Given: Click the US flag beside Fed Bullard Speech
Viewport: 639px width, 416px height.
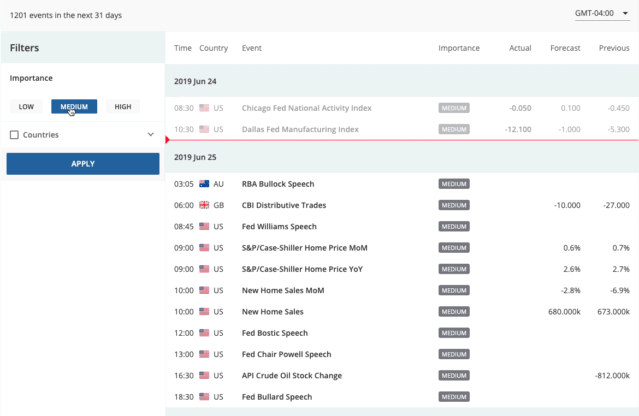Looking at the screenshot, I should [x=205, y=397].
